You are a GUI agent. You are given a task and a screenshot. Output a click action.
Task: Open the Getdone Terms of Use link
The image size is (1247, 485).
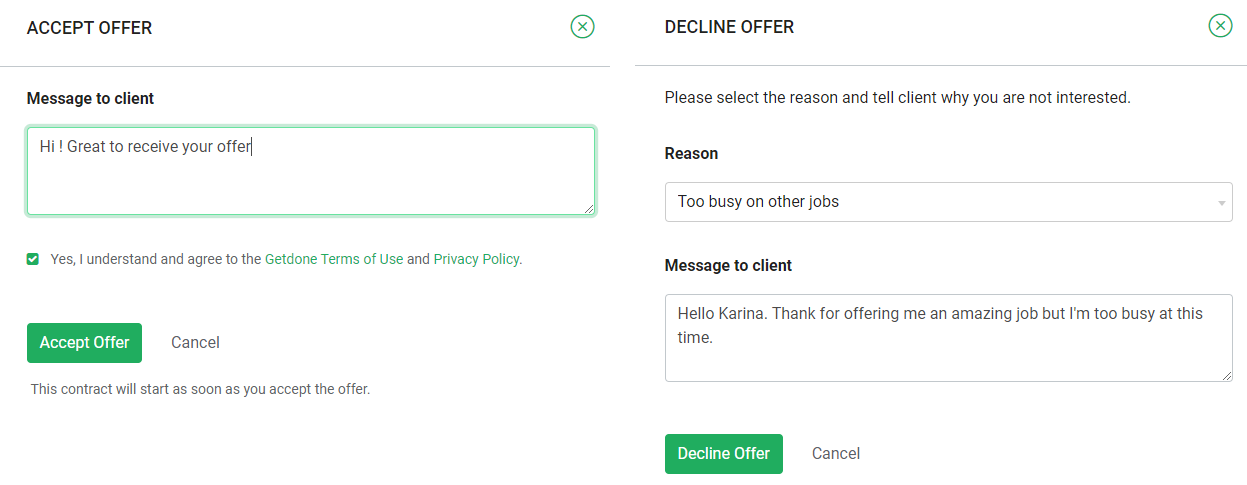tap(334, 259)
